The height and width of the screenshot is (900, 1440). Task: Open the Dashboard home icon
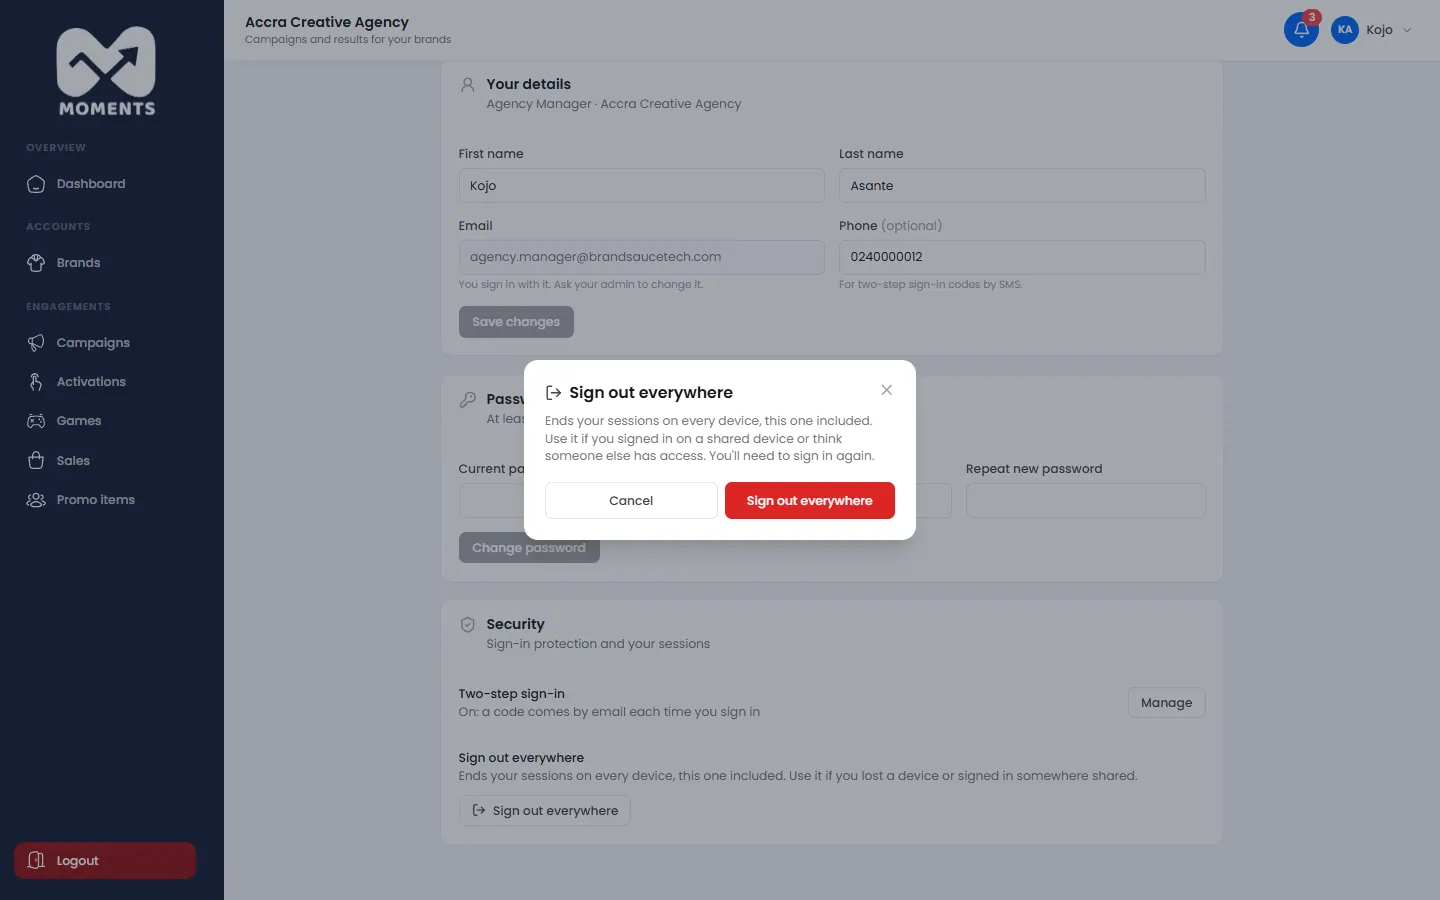tap(36, 184)
